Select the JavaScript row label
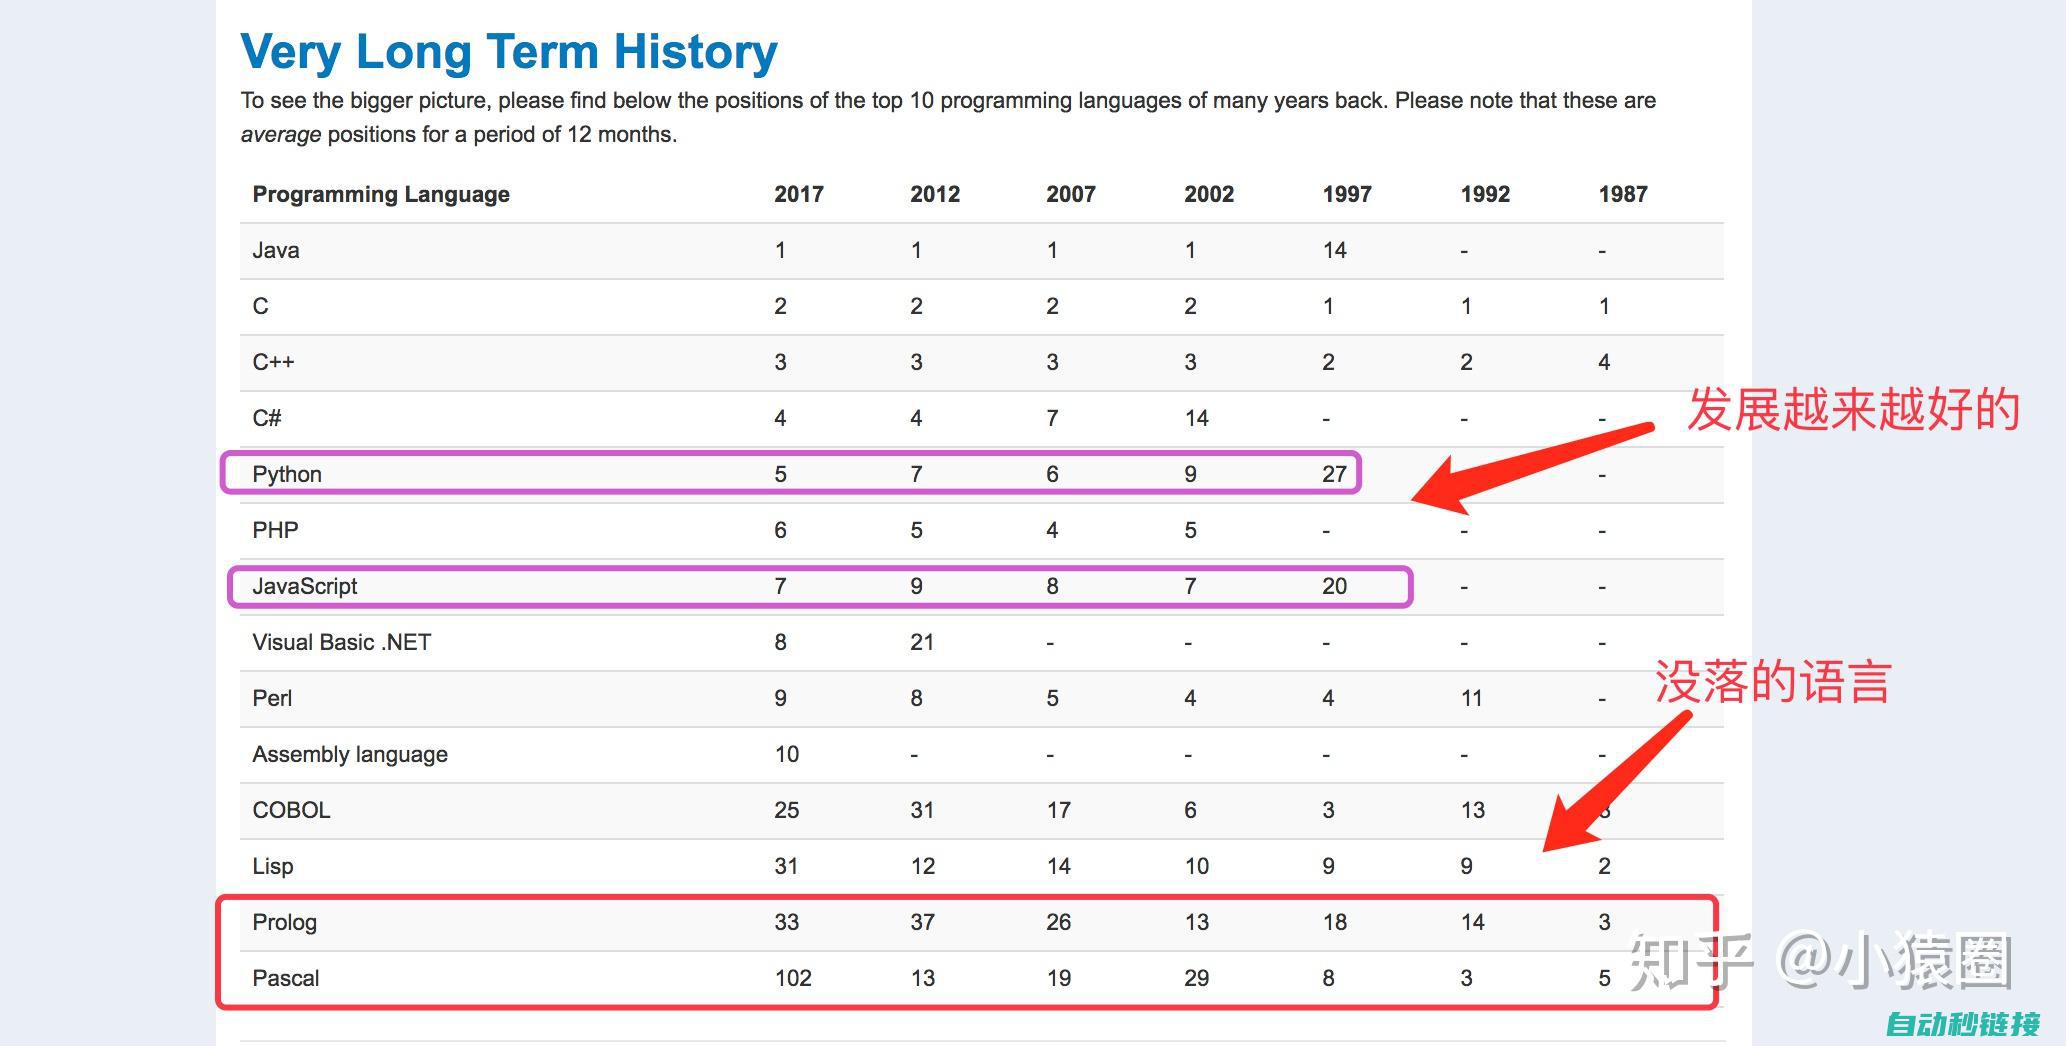 click(305, 586)
